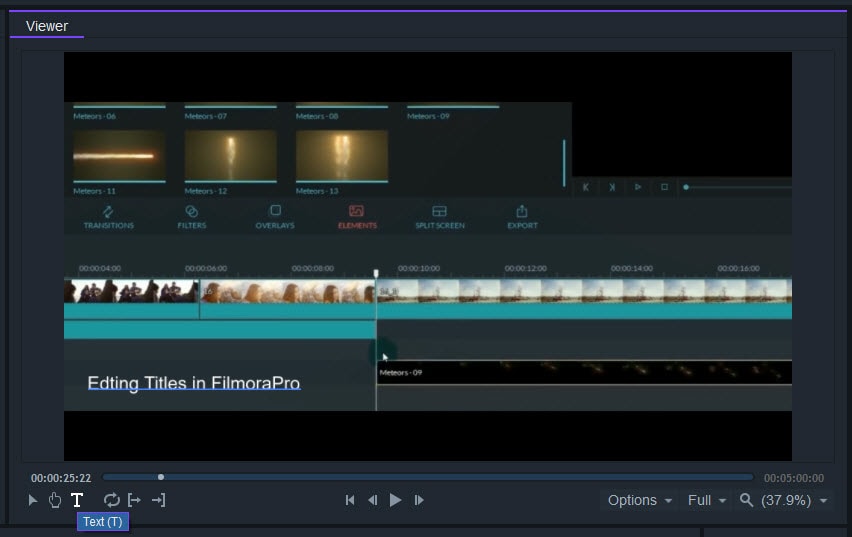Set the Out point marker

point(158,500)
